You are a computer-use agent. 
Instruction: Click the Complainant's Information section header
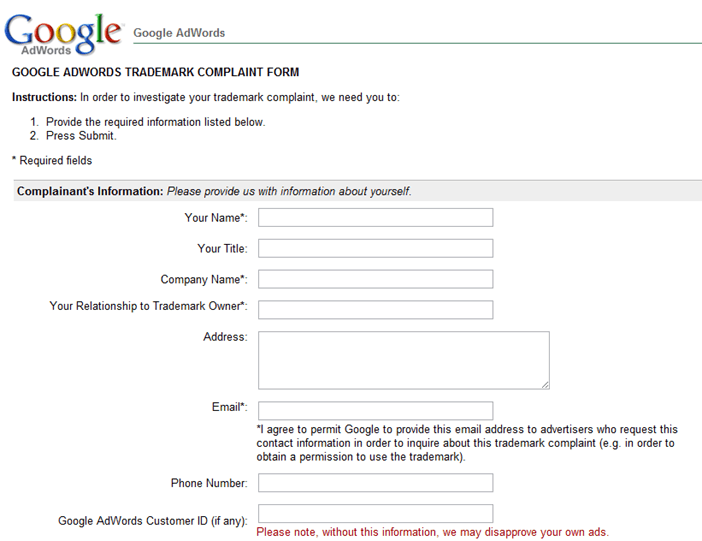(214, 191)
